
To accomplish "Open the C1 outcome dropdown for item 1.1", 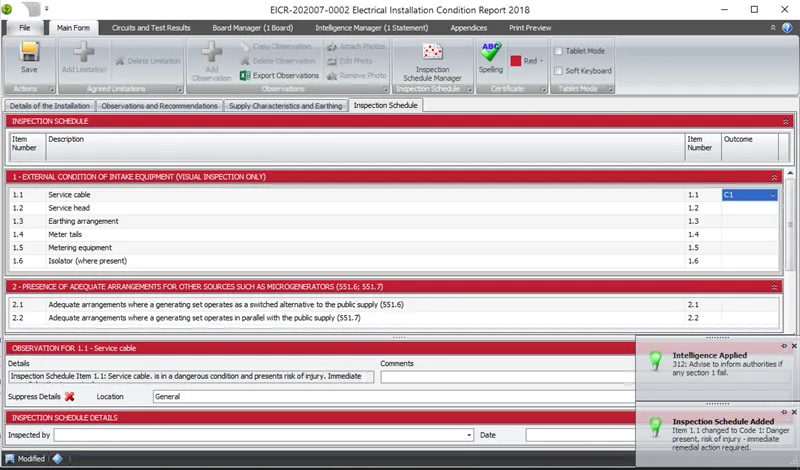I will 773,195.
